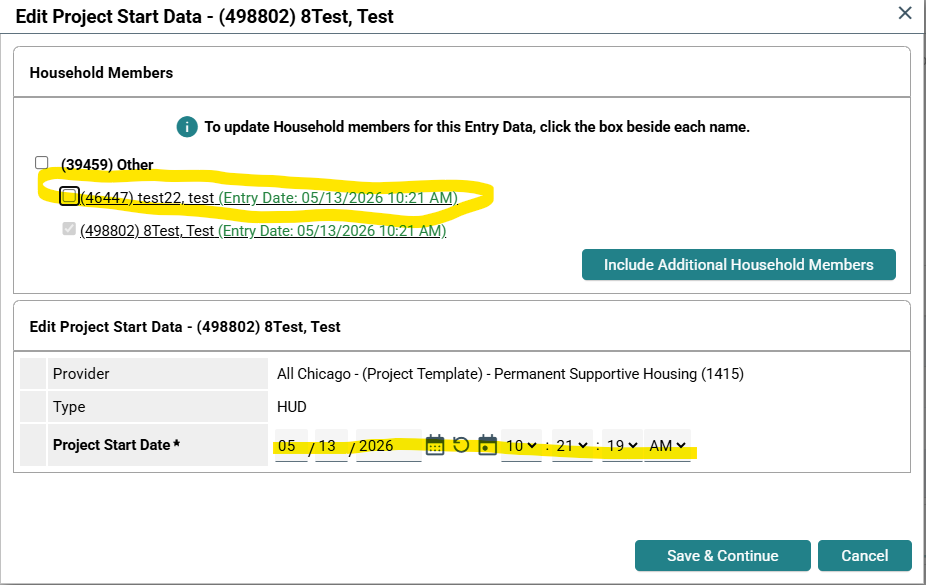Screen dimensions: 926x585
Task: Click the set-to-today calendar icon
Action: point(487,445)
